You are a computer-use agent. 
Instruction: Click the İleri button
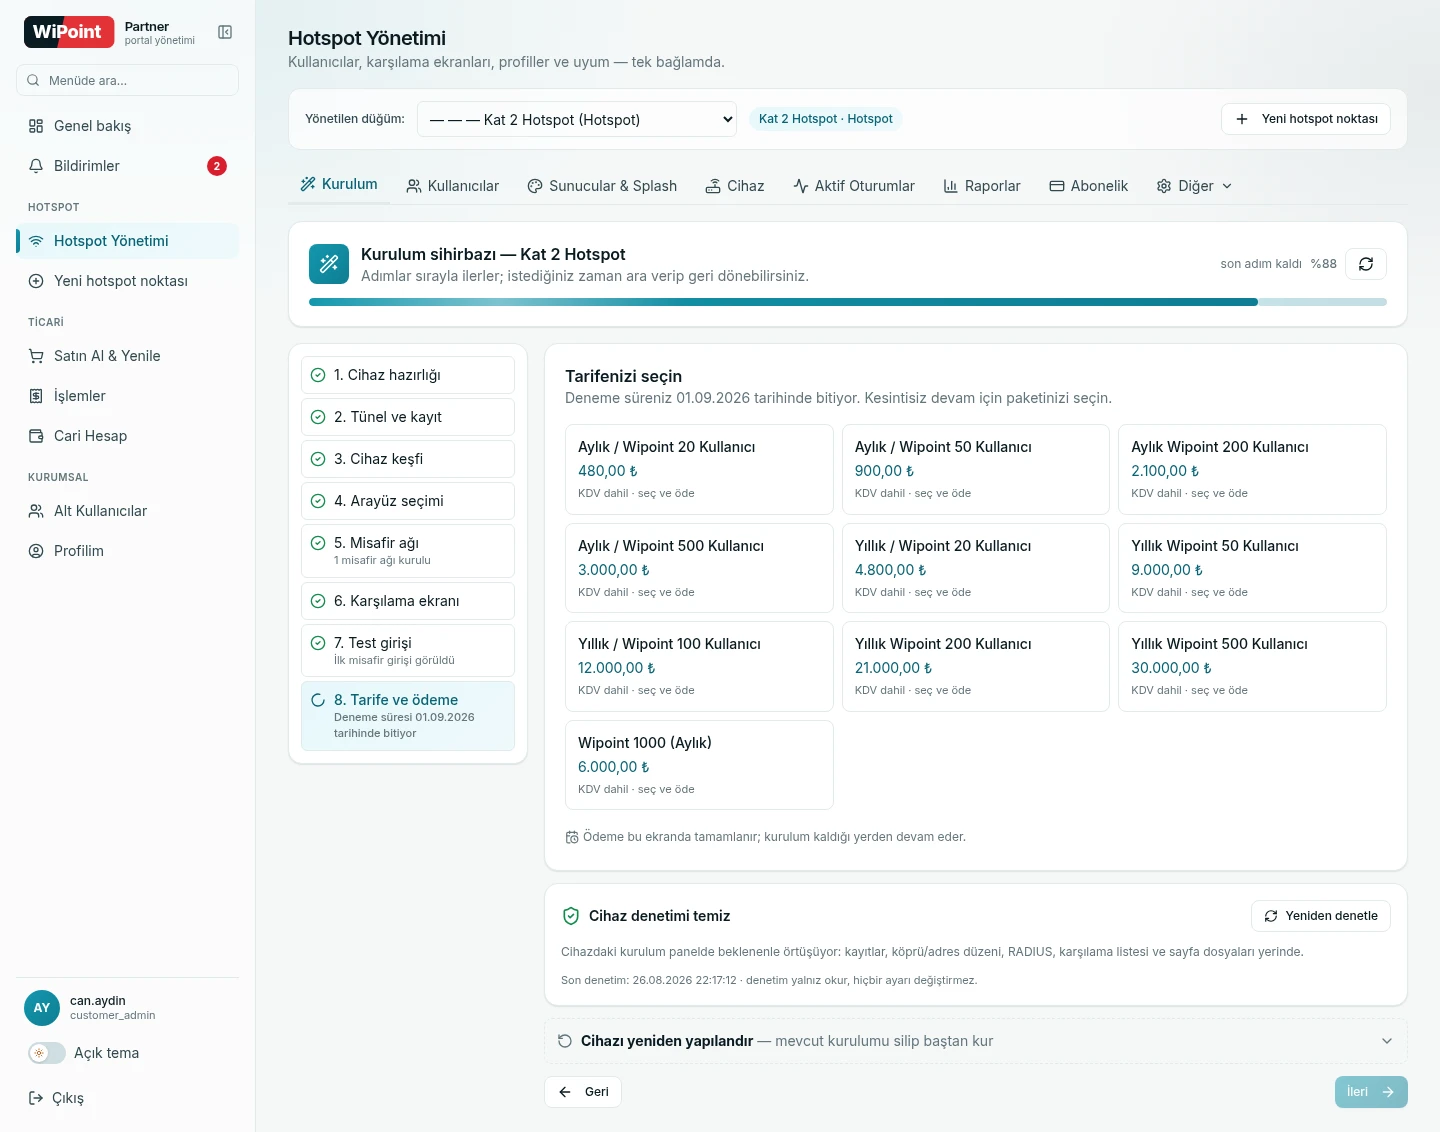[1371, 1092]
